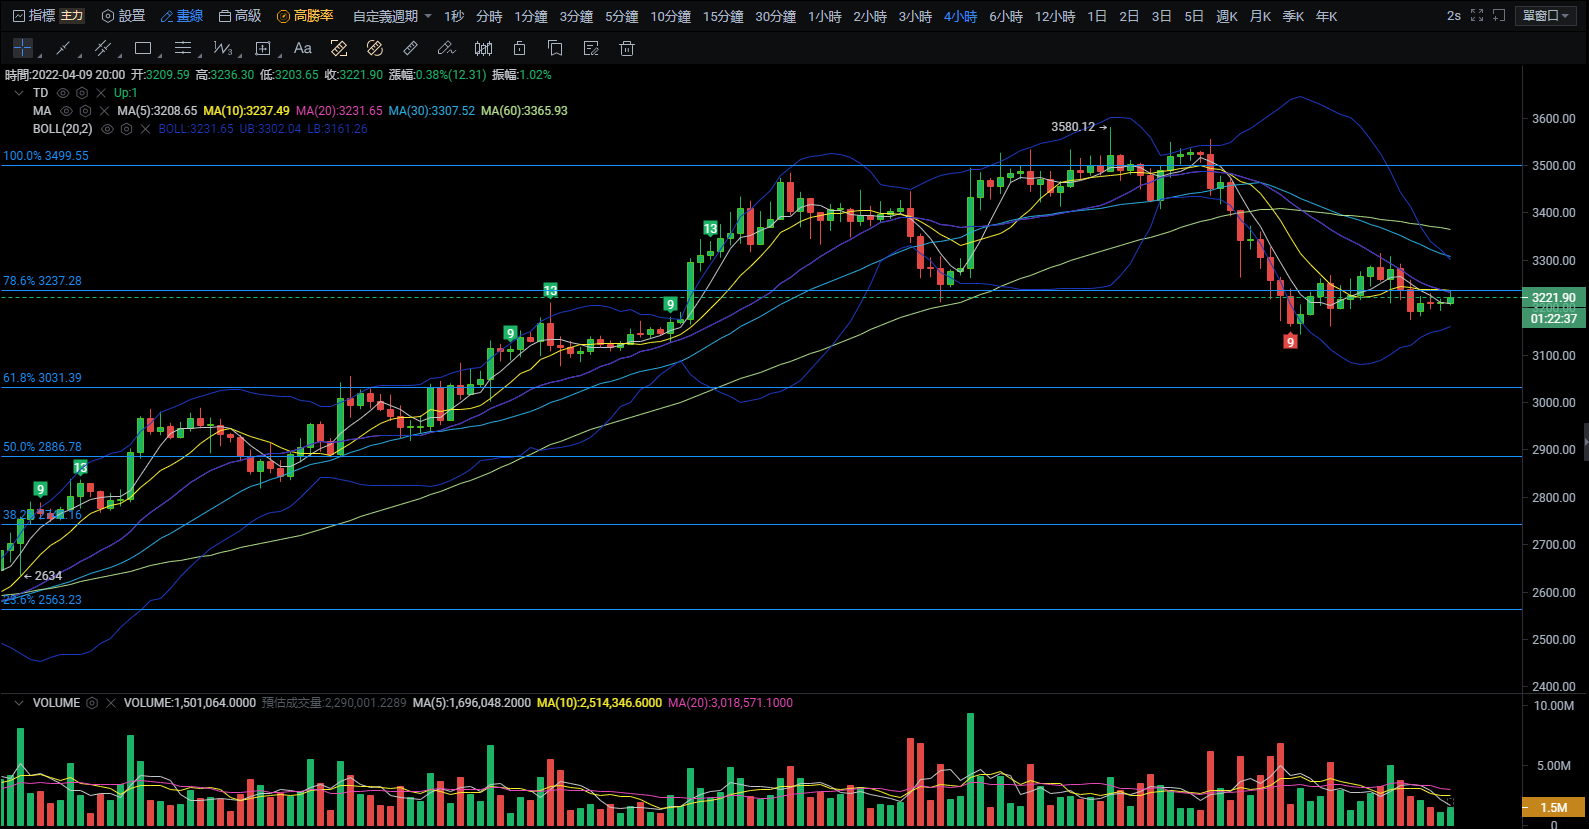Expand rectangle tool options arrow
1589x829 pixels.
point(158,54)
